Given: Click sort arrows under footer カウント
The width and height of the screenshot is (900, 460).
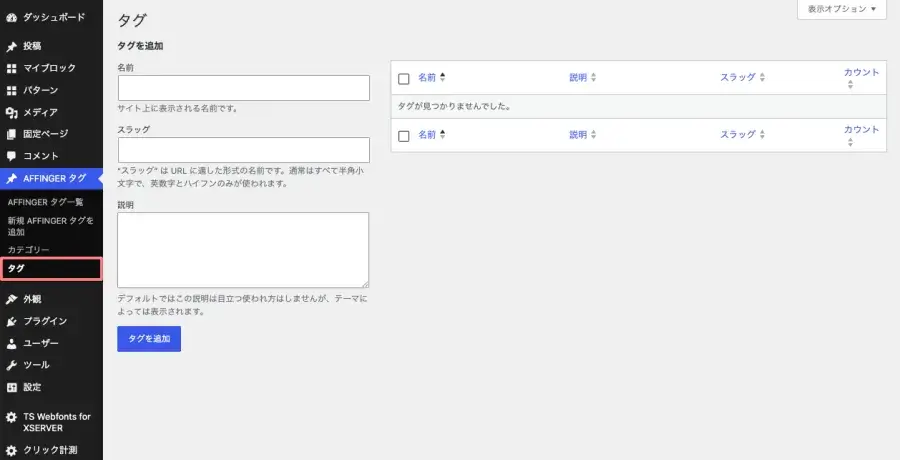Looking at the screenshot, I should (850, 142).
